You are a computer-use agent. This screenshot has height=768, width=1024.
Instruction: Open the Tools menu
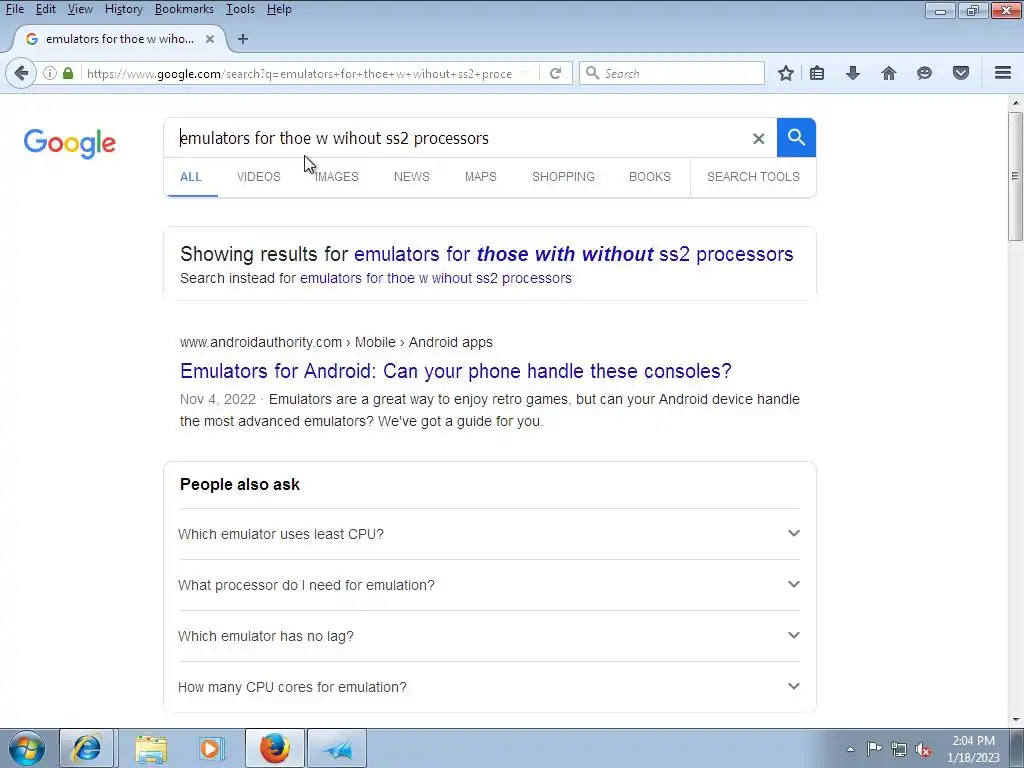click(240, 9)
